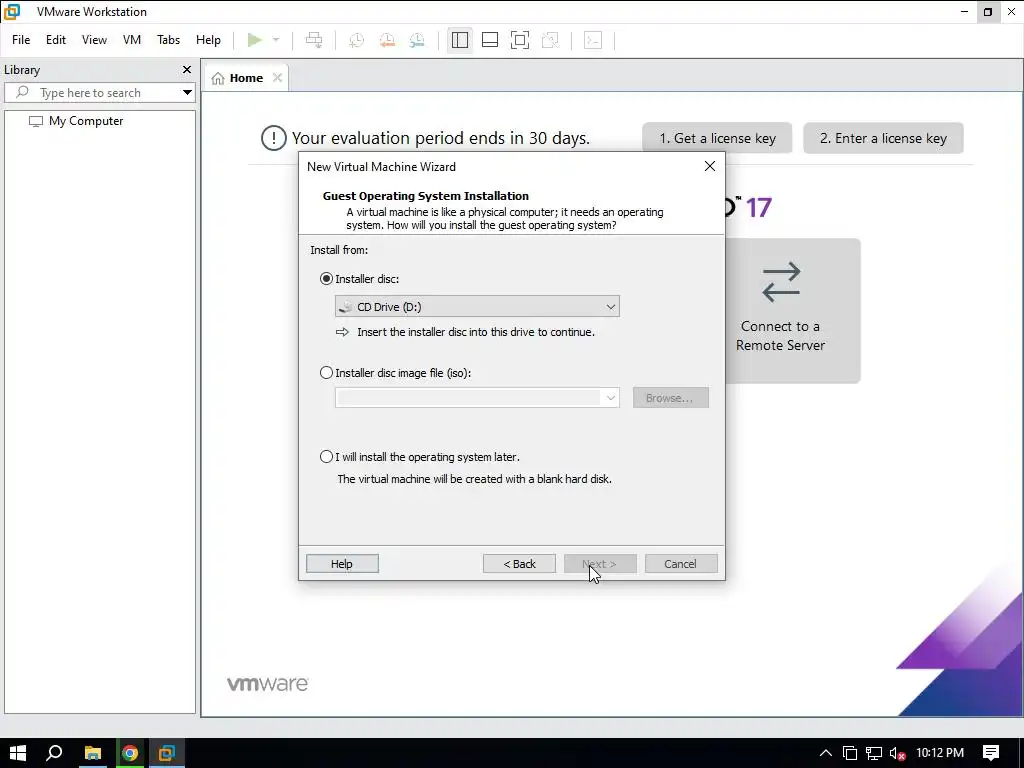Show hidden system tray icons

(x=825, y=753)
